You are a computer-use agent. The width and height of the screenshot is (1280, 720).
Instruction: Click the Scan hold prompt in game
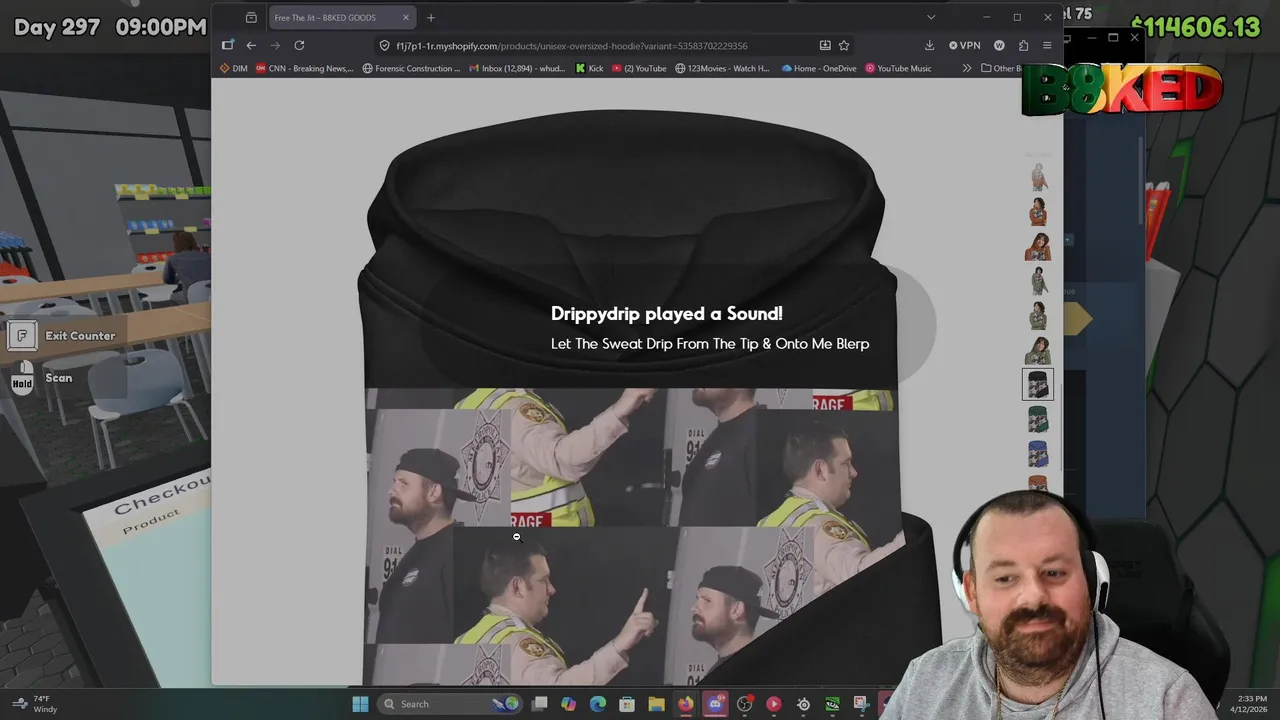(x=42, y=378)
